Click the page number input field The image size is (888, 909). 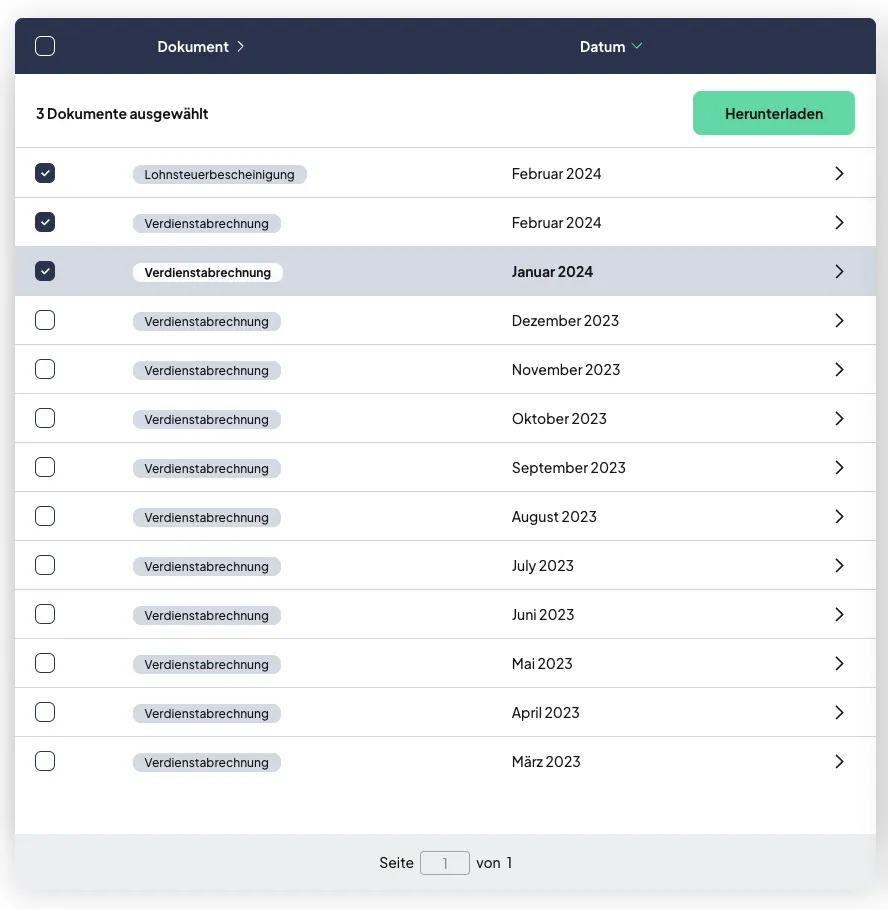[444, 863]
